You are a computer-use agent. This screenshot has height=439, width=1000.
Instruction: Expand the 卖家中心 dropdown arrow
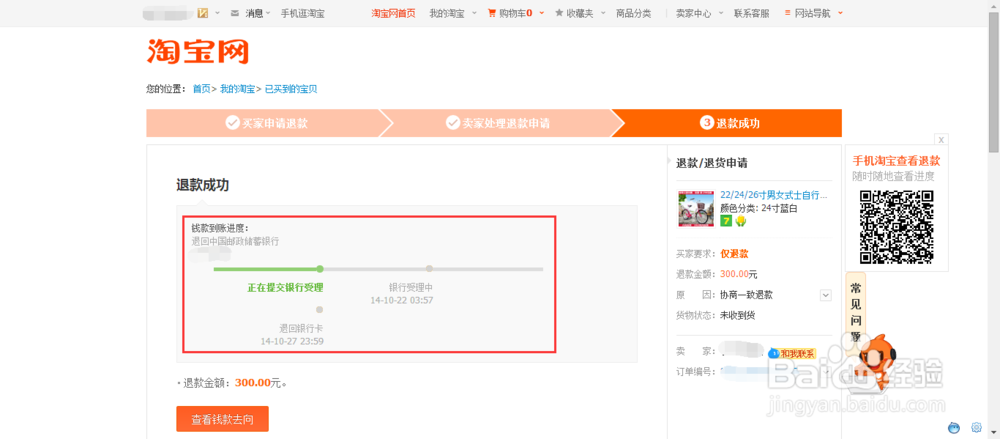click(721, 13)
